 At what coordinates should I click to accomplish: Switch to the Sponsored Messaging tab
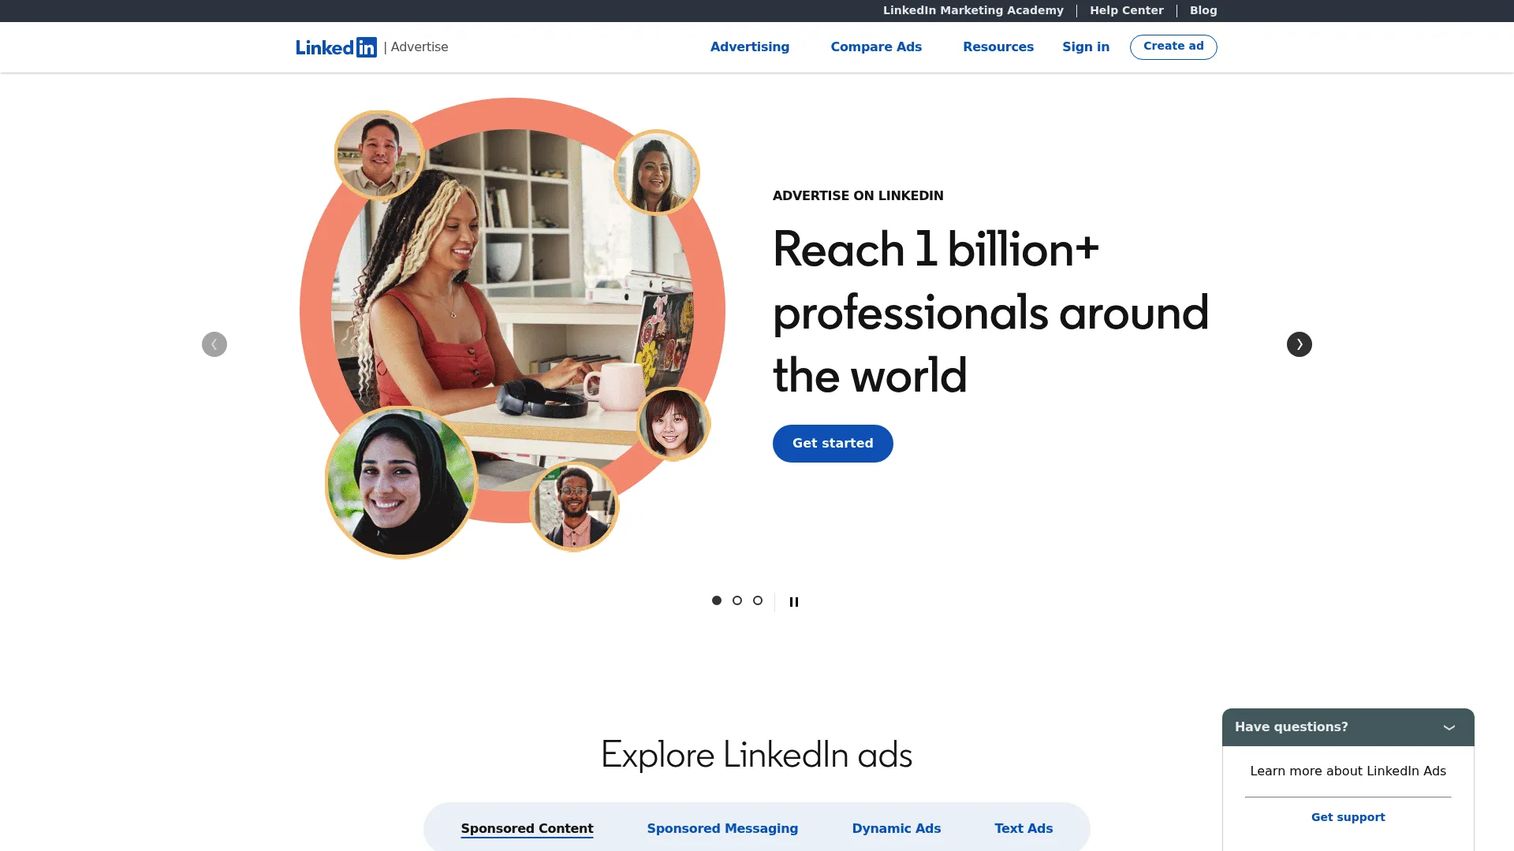(x=722, y=828)
